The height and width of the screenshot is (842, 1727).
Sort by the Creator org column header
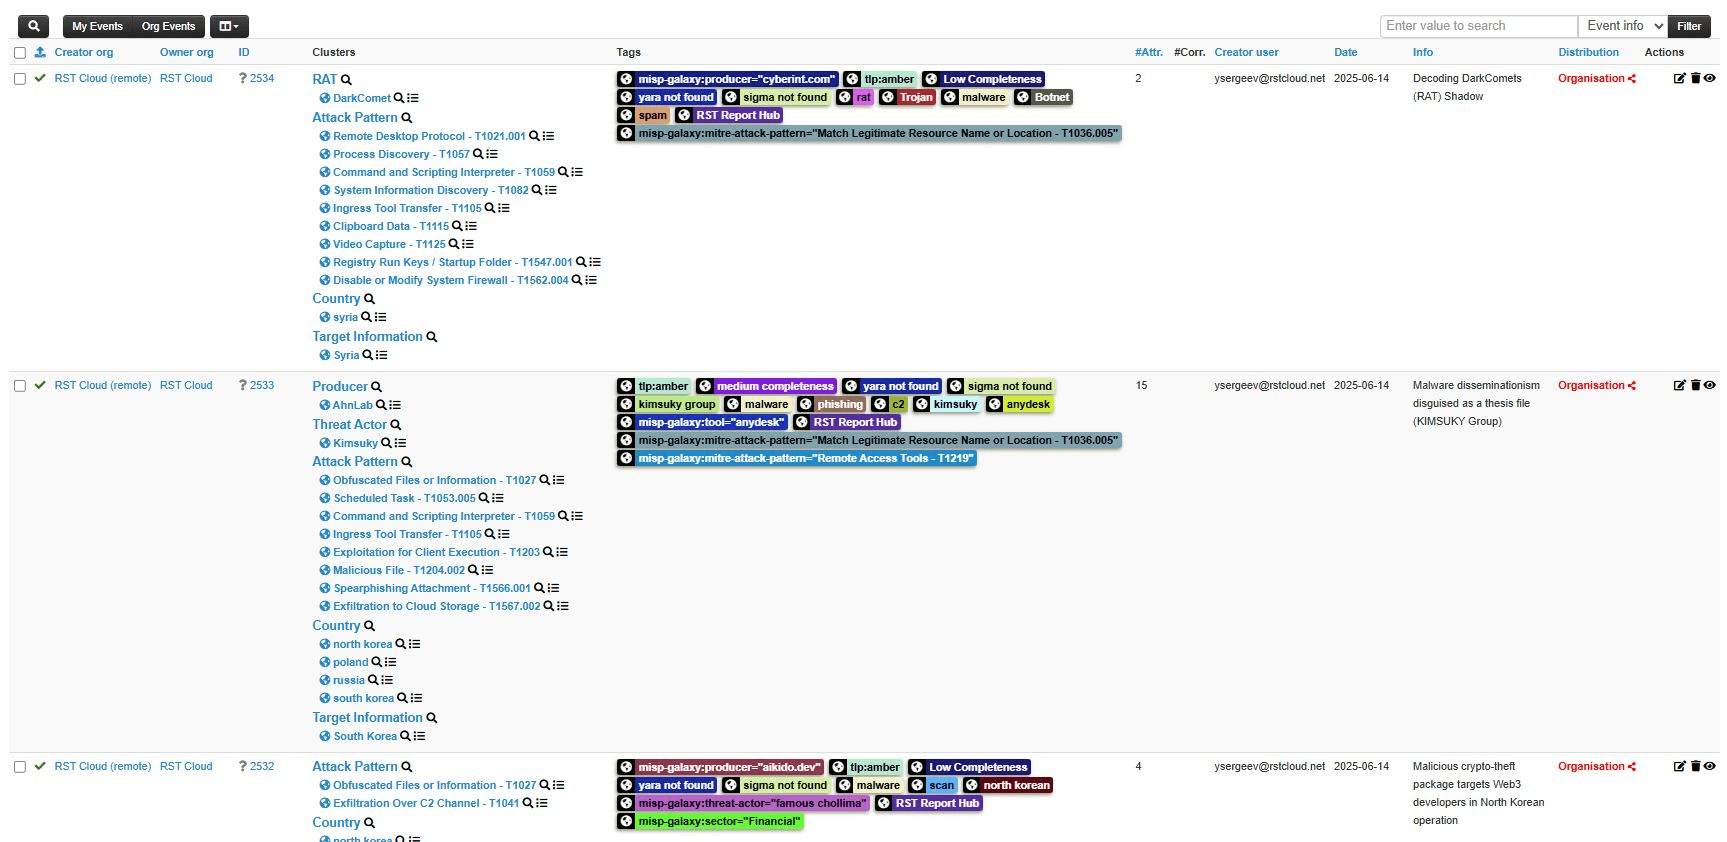[83, 52]
